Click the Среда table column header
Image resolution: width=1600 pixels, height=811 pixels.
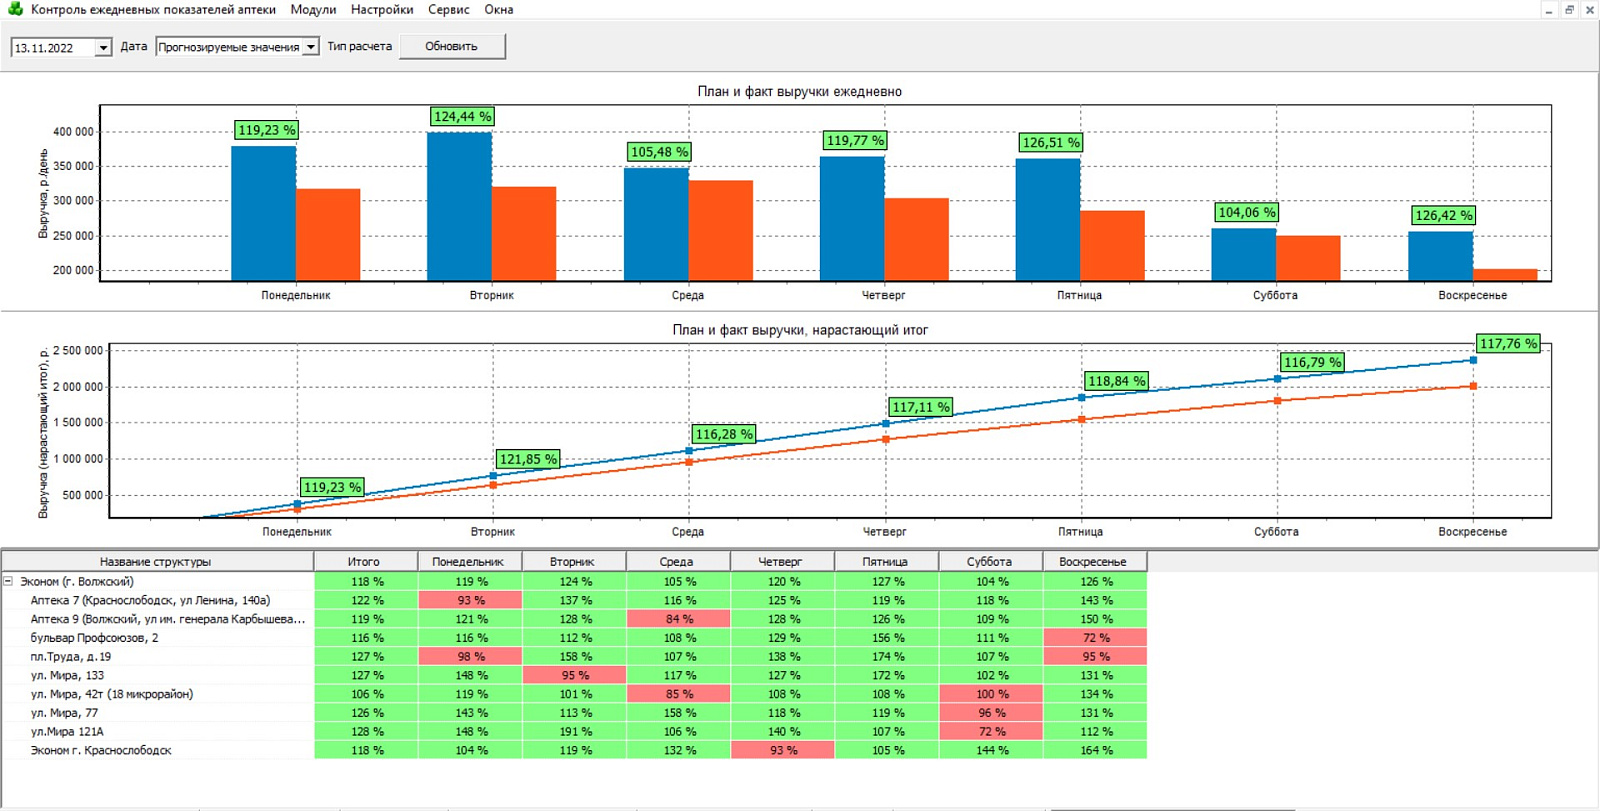[x=678, y=561]
